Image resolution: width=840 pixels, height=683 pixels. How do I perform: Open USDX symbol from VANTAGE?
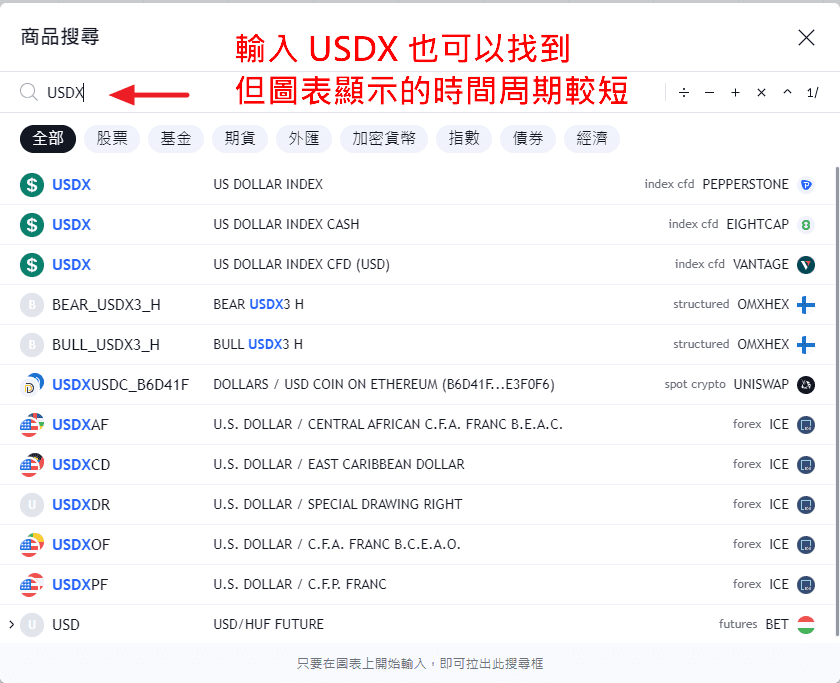417,265
